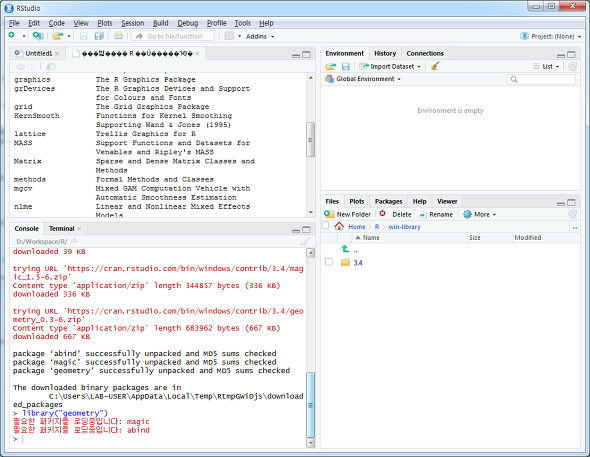Click the forward navigation arrow in source pane
The height and width of the screenshot is (457, 590).
[32, 67]
